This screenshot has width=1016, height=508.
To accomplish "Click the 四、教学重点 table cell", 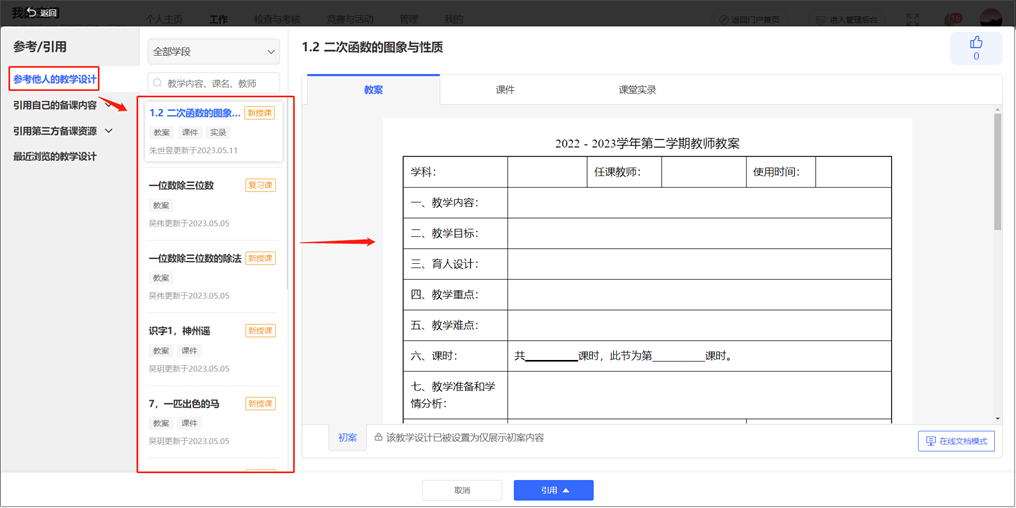I will click(456, 294).
